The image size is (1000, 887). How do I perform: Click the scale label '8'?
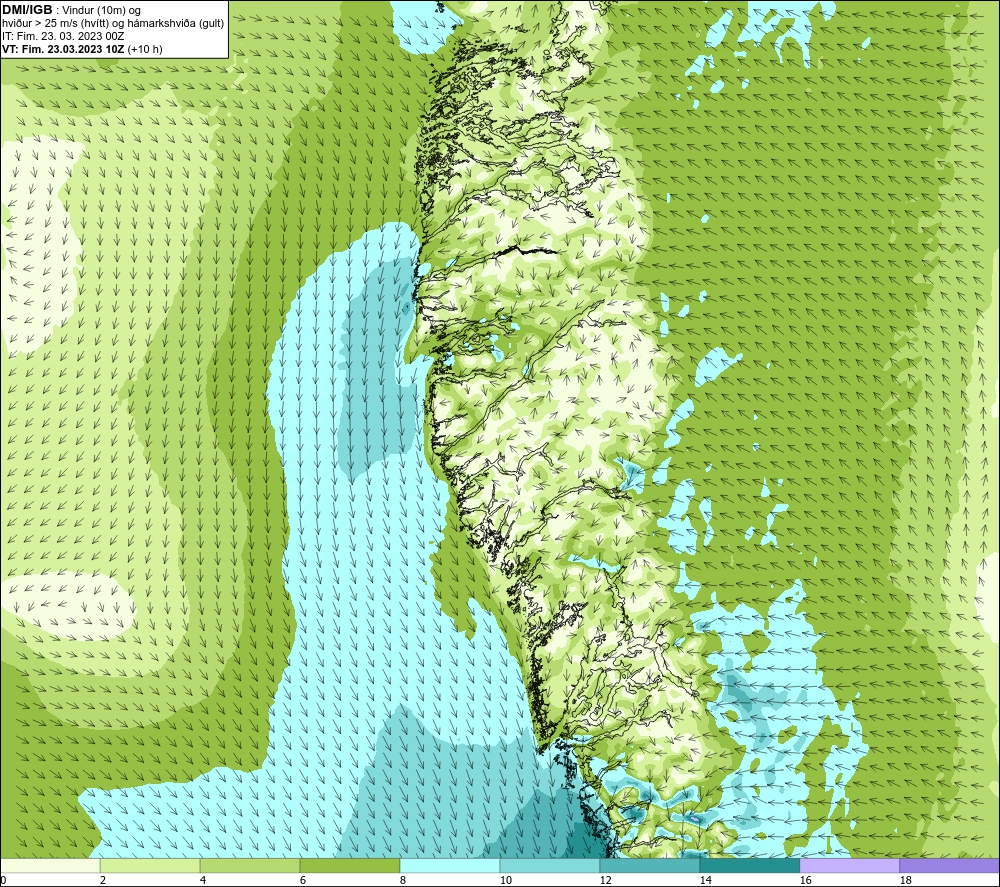click(x=403, y=880)
